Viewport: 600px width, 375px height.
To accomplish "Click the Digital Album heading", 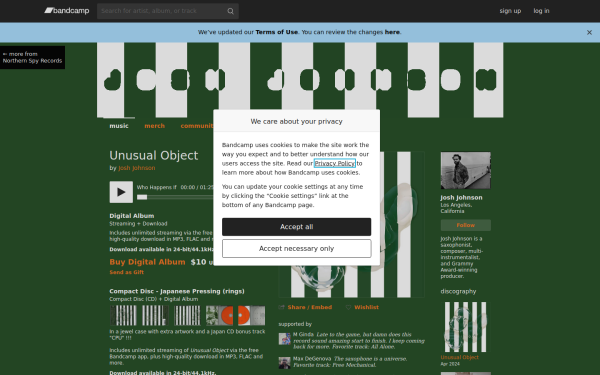I will tap(132, 216).
